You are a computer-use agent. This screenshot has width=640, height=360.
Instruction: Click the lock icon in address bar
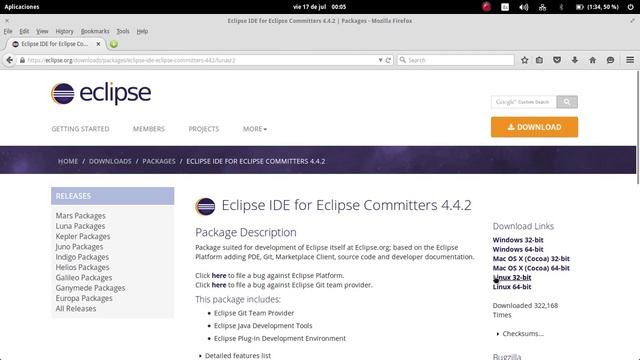(22, 60)
